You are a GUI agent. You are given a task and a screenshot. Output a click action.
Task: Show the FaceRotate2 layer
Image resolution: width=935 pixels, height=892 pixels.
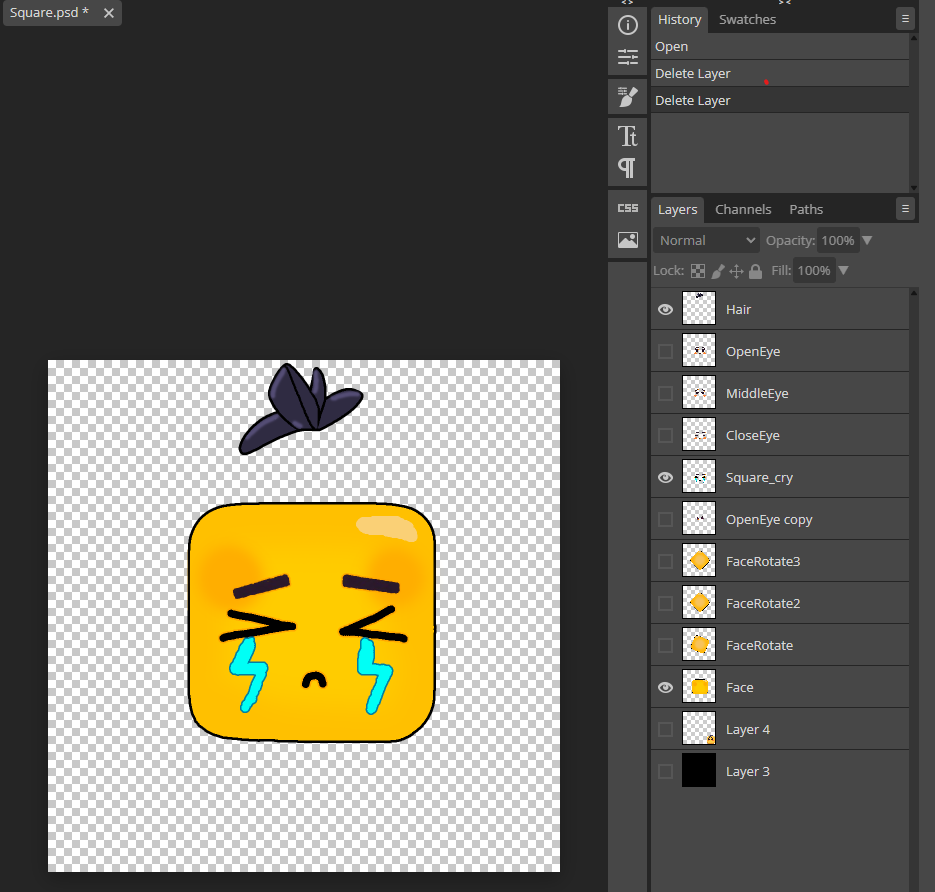pos(665,603)
